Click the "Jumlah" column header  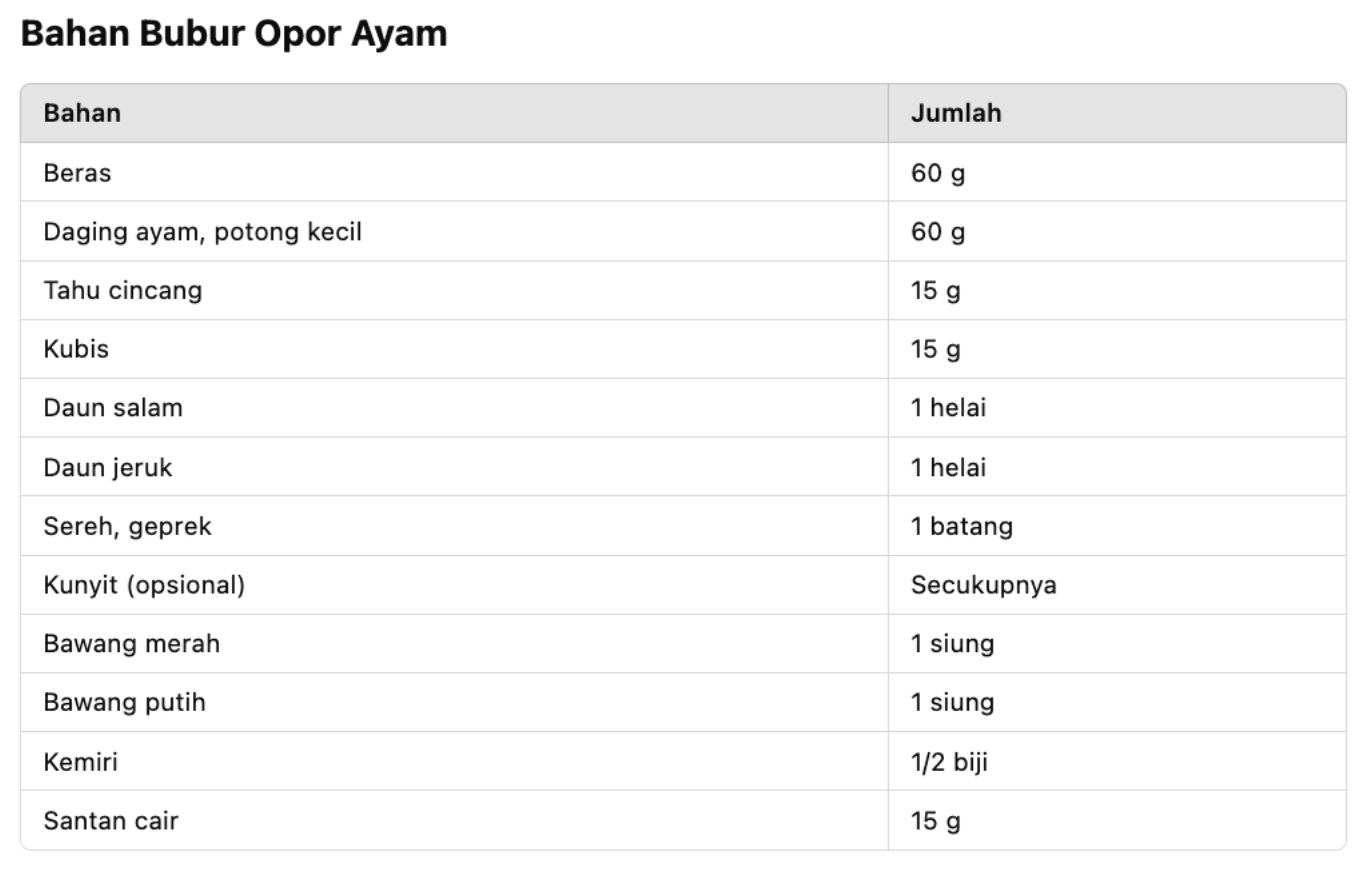[x=955, y=113]
